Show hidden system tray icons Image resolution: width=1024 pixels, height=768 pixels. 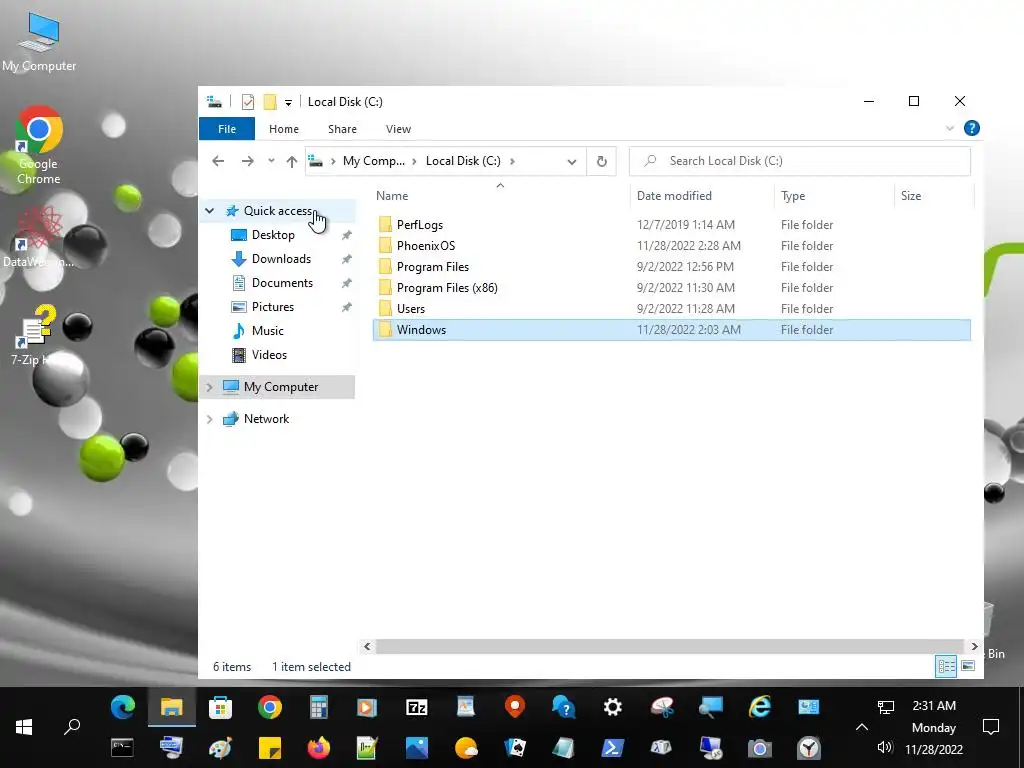coord(861,727)
